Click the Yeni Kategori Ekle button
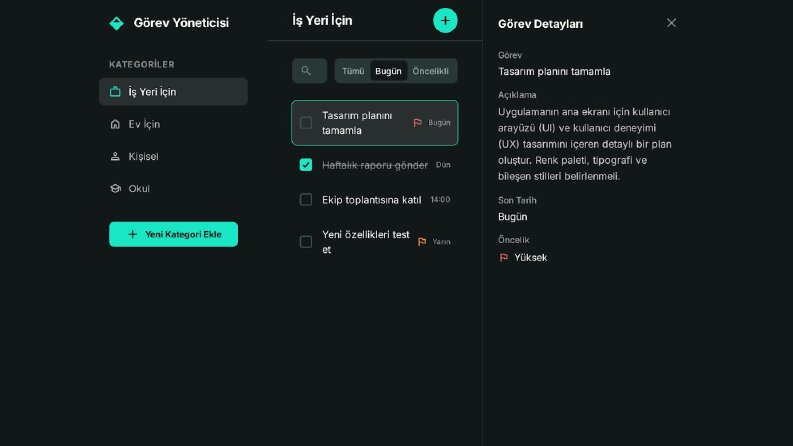This screenshot has width=793, height=446. pos(173,234)
